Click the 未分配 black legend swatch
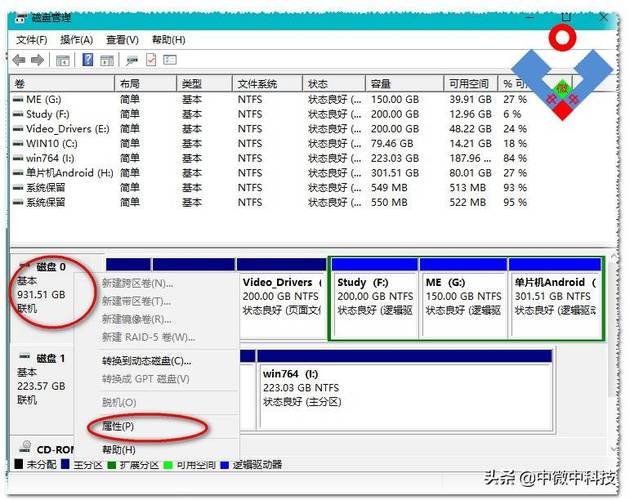Viewport: 630px width, 500px height. click(18, 464)
